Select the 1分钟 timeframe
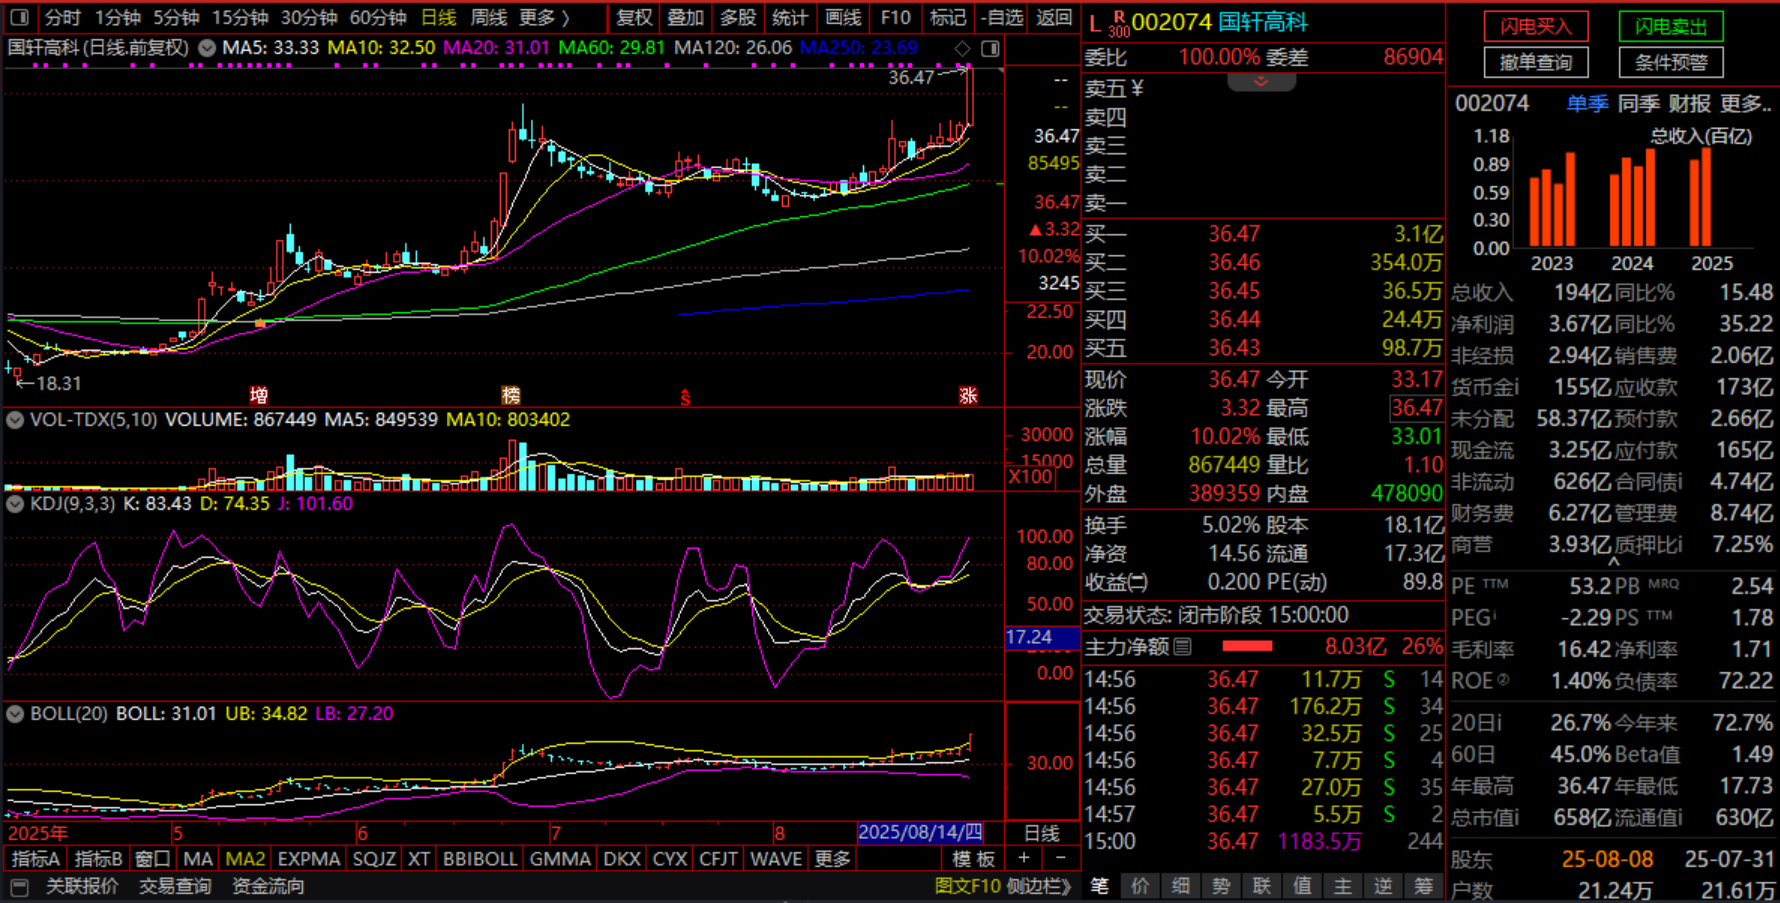The height and width of the screenshot is (903, 1780). 118,17
